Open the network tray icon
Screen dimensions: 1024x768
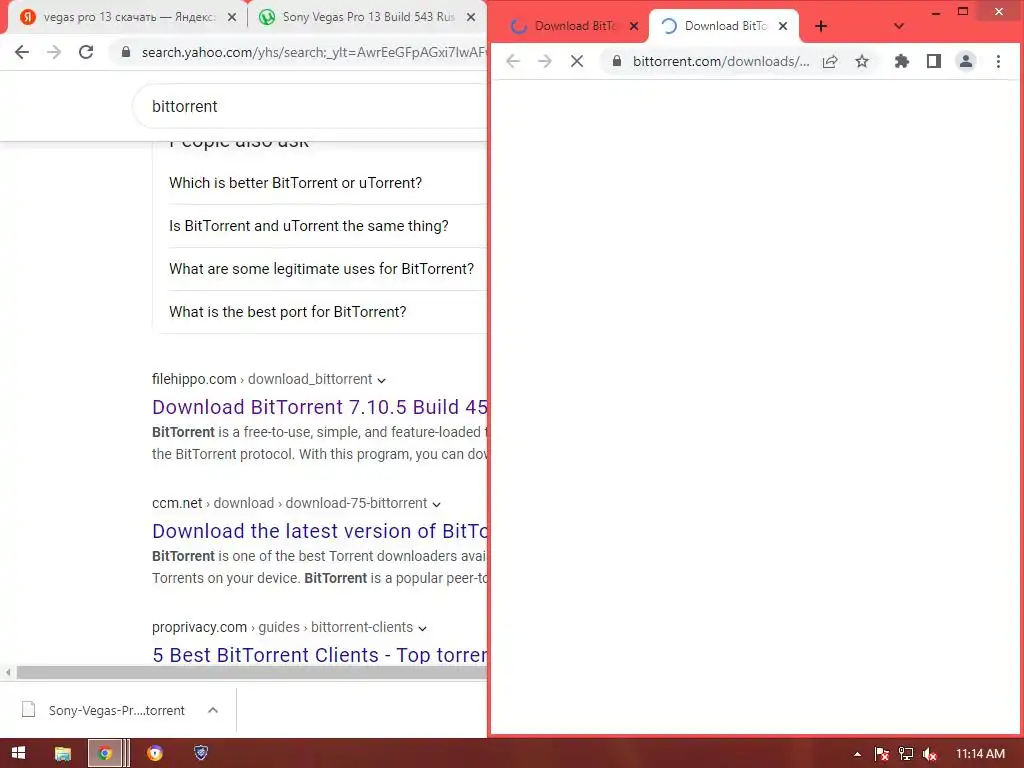pyautogui.click(x=906, y=754)
